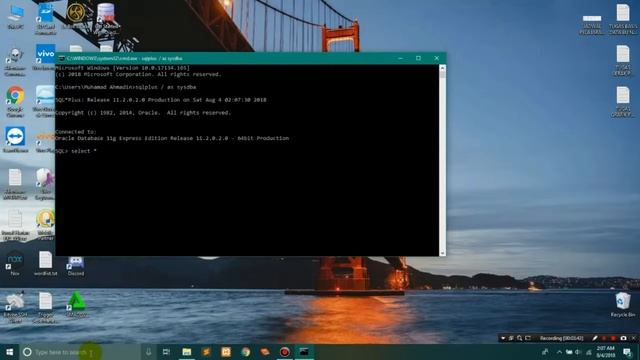
Task: Open the satellite dish SSH desktop shortcut
Action: (x=15, y=306)
